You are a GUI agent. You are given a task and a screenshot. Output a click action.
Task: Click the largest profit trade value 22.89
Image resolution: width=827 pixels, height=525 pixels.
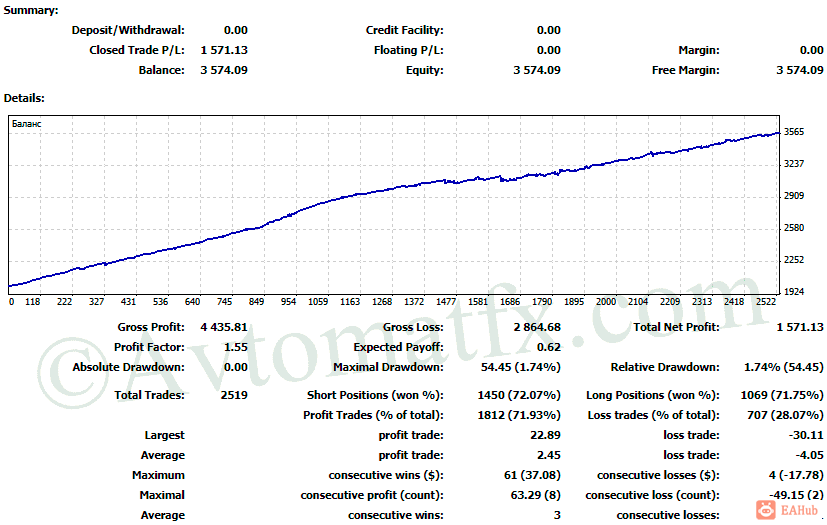545,435
